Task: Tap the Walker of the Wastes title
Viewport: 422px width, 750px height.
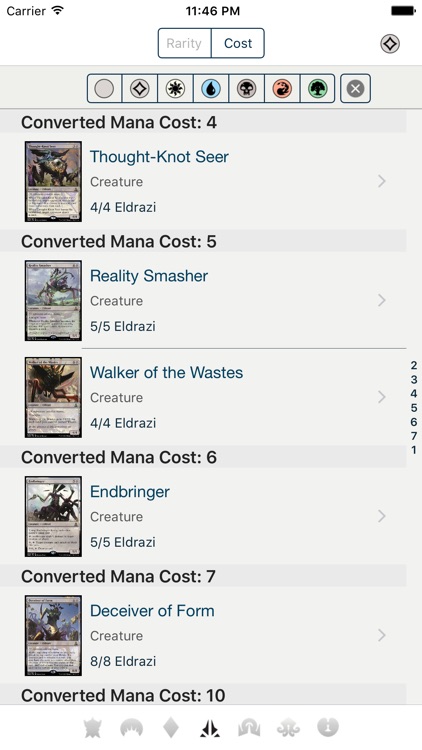Action: [167, 373]
